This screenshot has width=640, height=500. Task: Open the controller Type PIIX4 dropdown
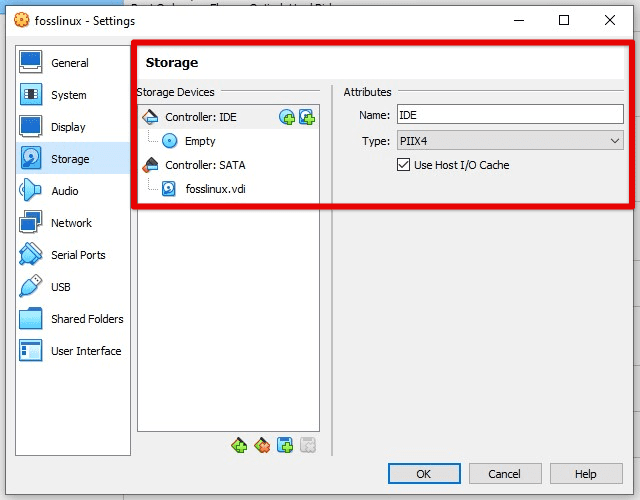(510, 140)
